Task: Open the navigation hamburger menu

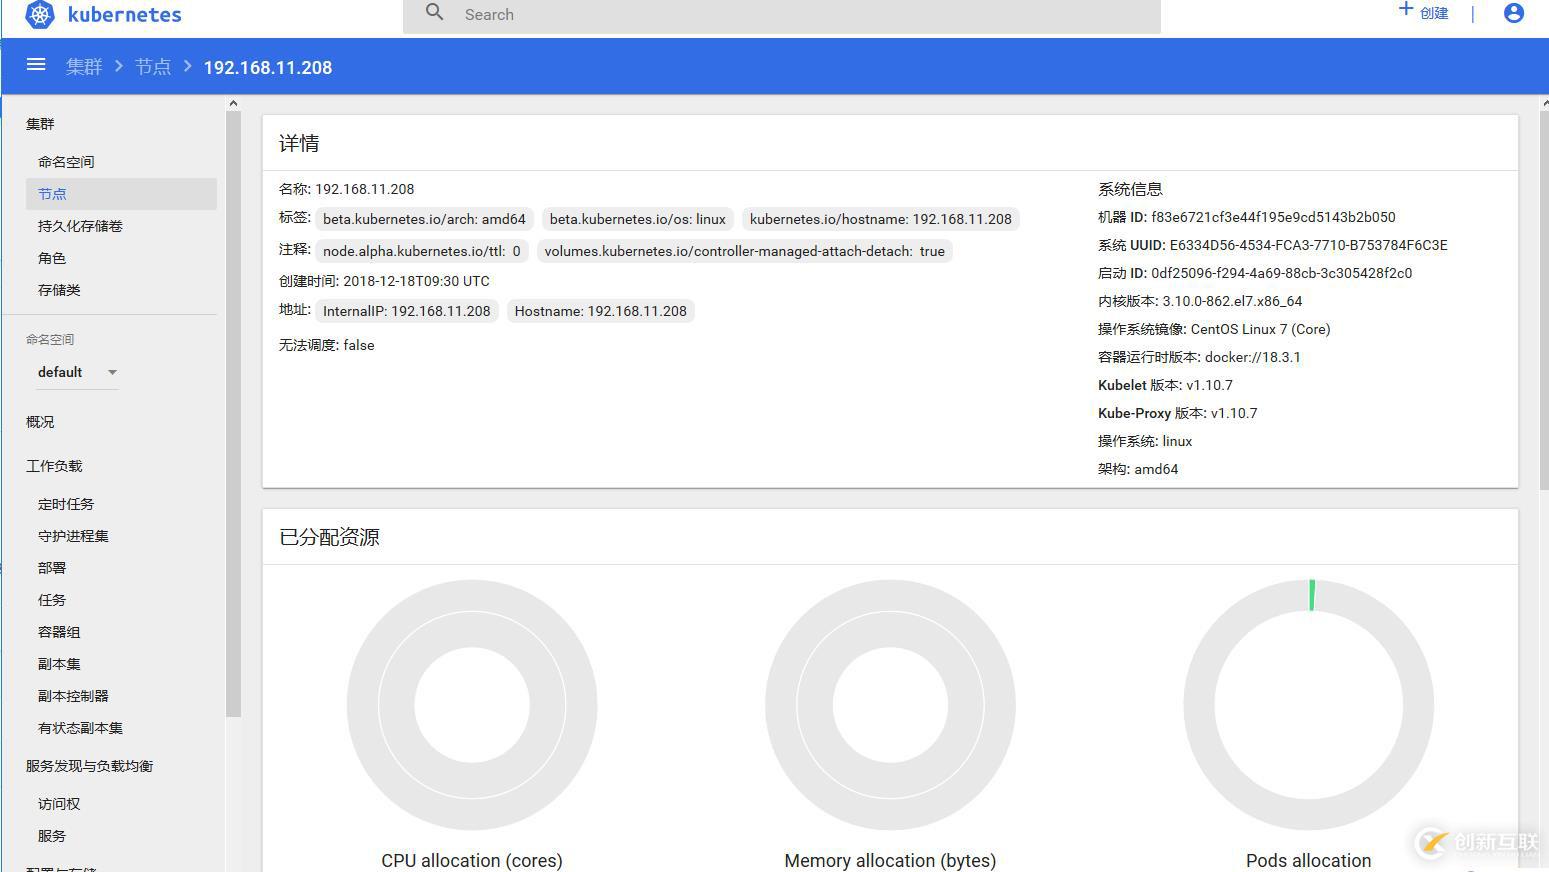Action: 35,64
